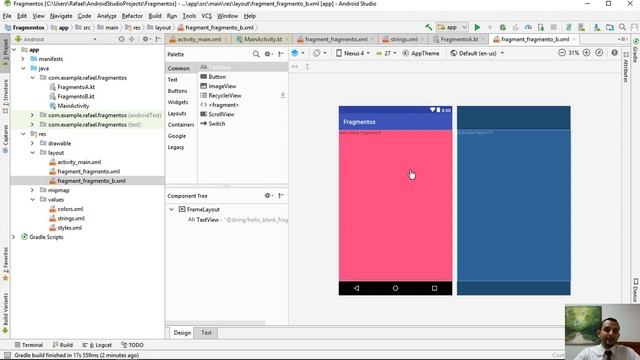Open the Structure tool window

(x=5, y=96)
